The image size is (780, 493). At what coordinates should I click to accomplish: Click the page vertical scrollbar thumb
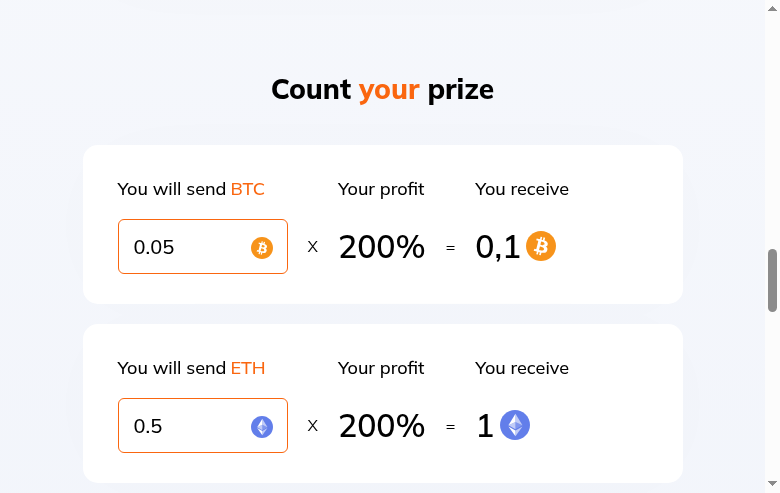[x=772, y=280]
